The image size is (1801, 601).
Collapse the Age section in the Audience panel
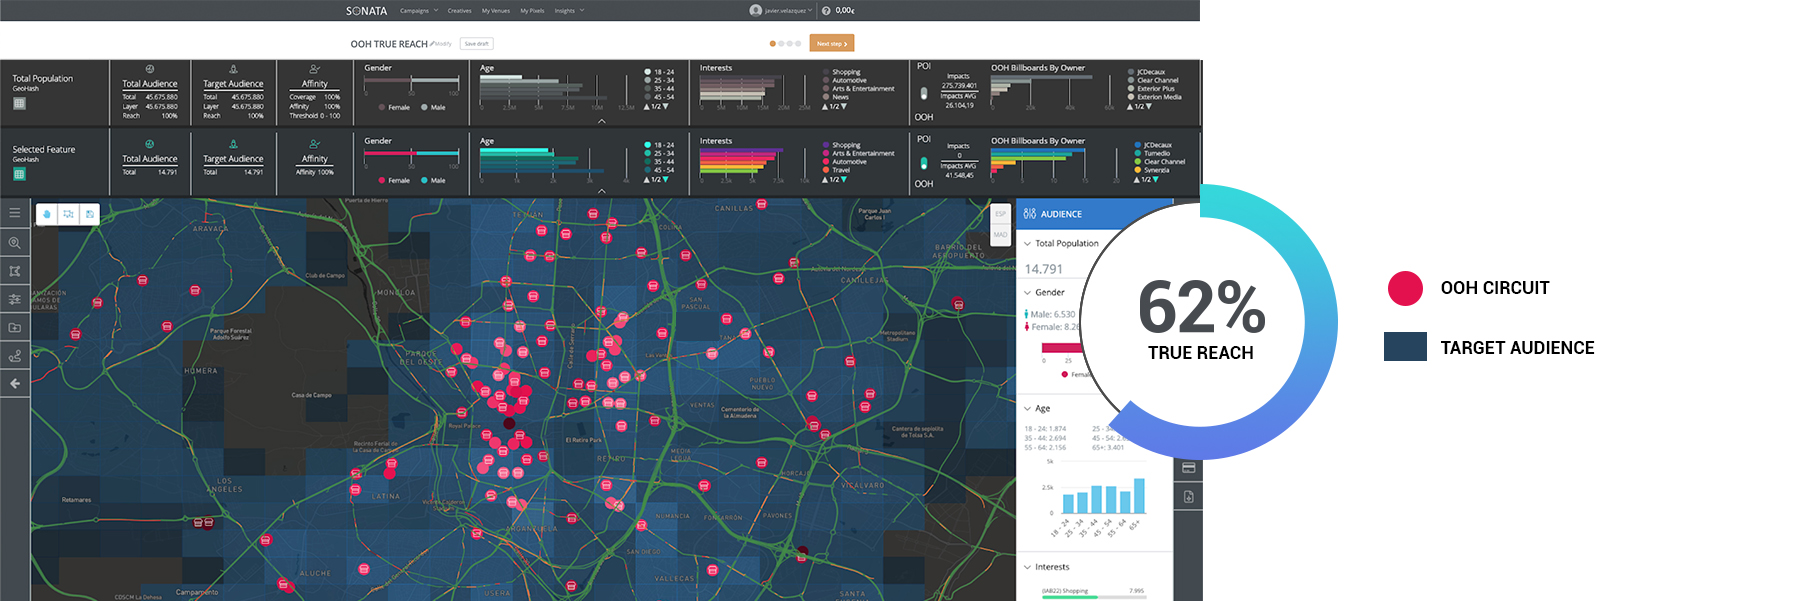click(1027, 408)
